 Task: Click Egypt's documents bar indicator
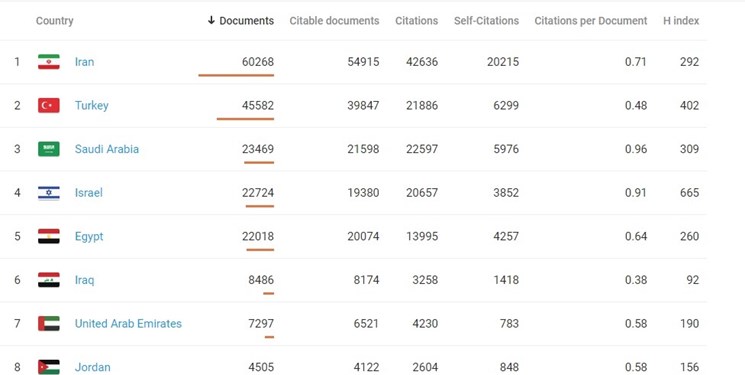click(260, 250)
